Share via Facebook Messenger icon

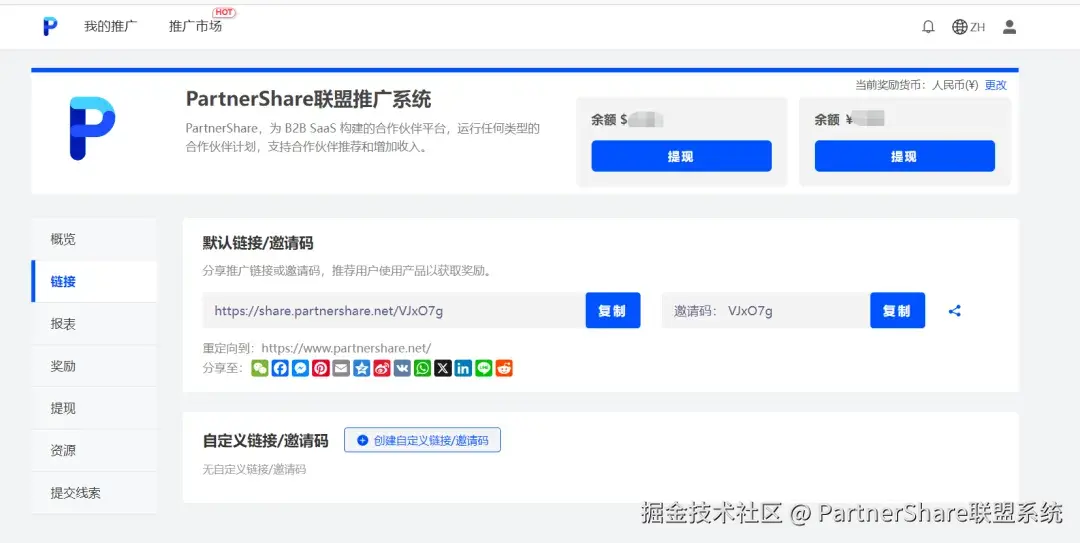tap(300, 369)
